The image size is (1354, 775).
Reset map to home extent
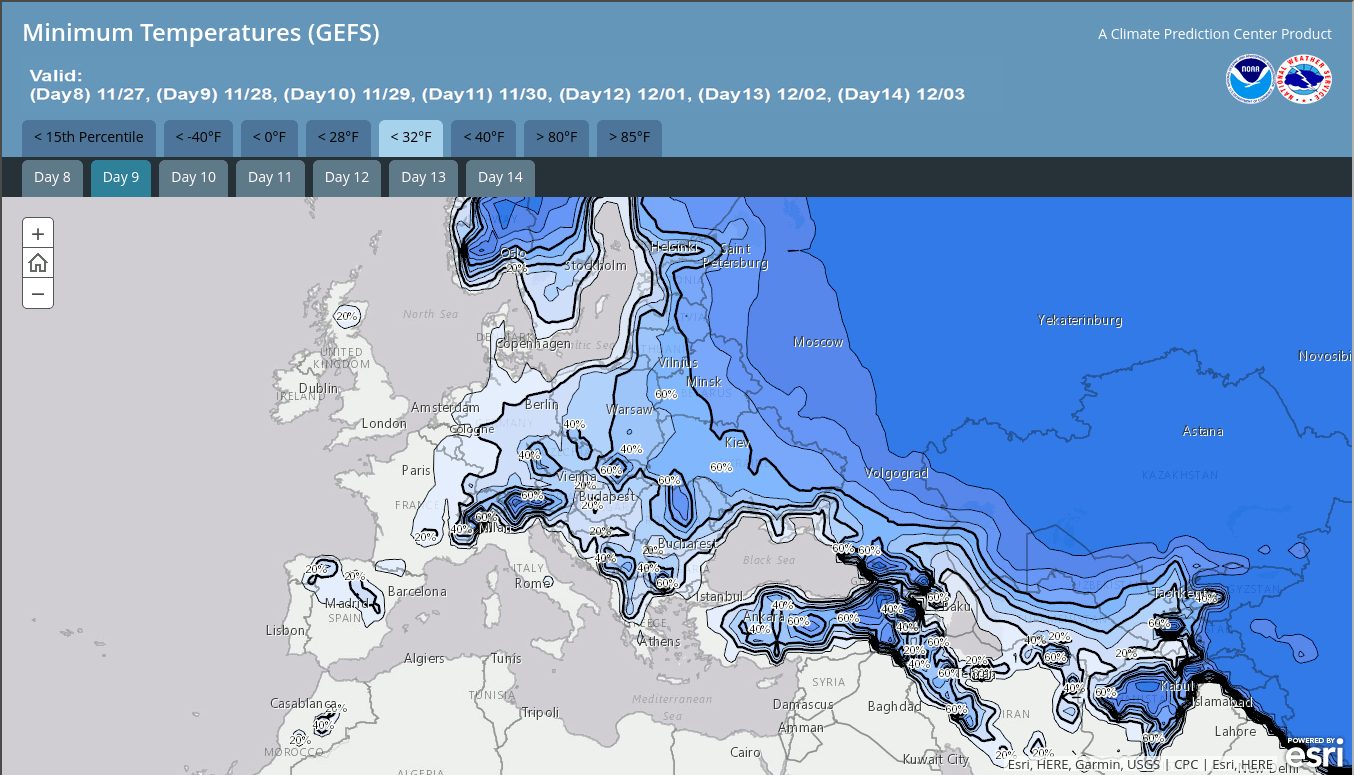38,263
